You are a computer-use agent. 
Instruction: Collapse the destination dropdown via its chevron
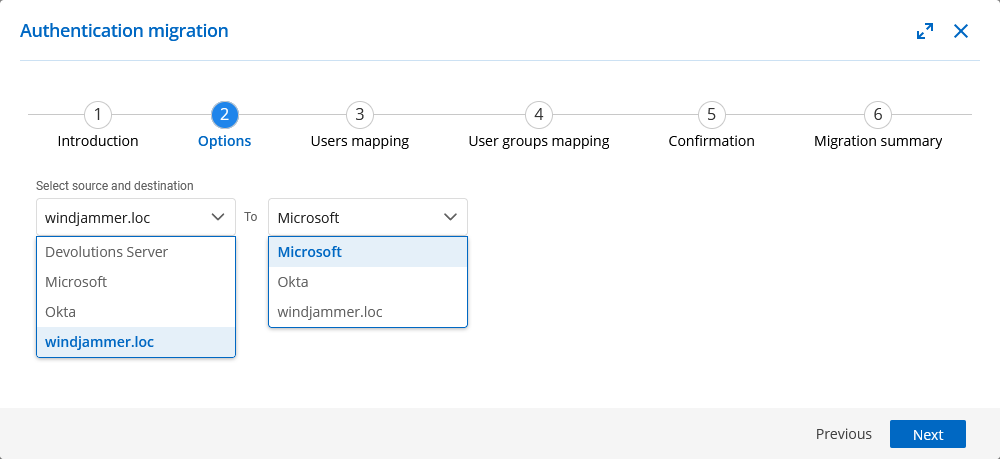450,217
